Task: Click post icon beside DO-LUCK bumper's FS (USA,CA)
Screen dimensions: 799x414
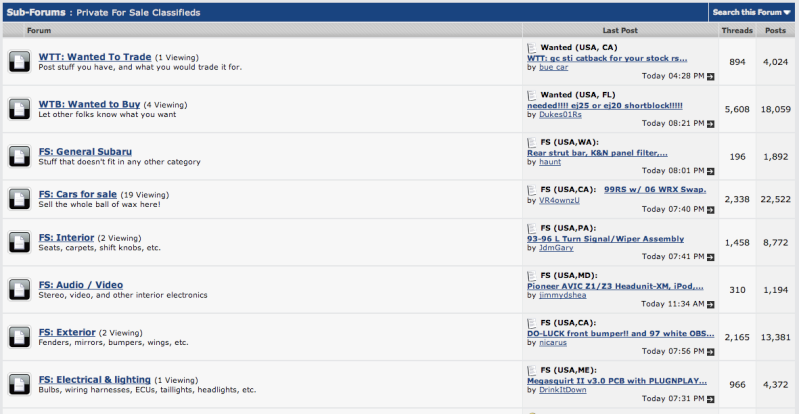Action: tap(532, 323)
